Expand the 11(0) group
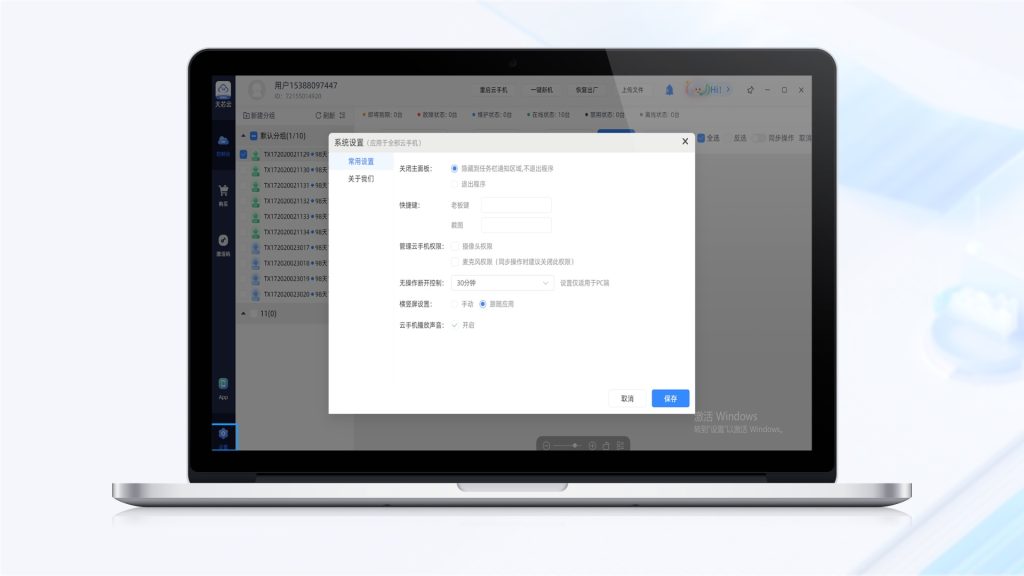This screenshot has height=576, width=1024. (x=243, y=313)
